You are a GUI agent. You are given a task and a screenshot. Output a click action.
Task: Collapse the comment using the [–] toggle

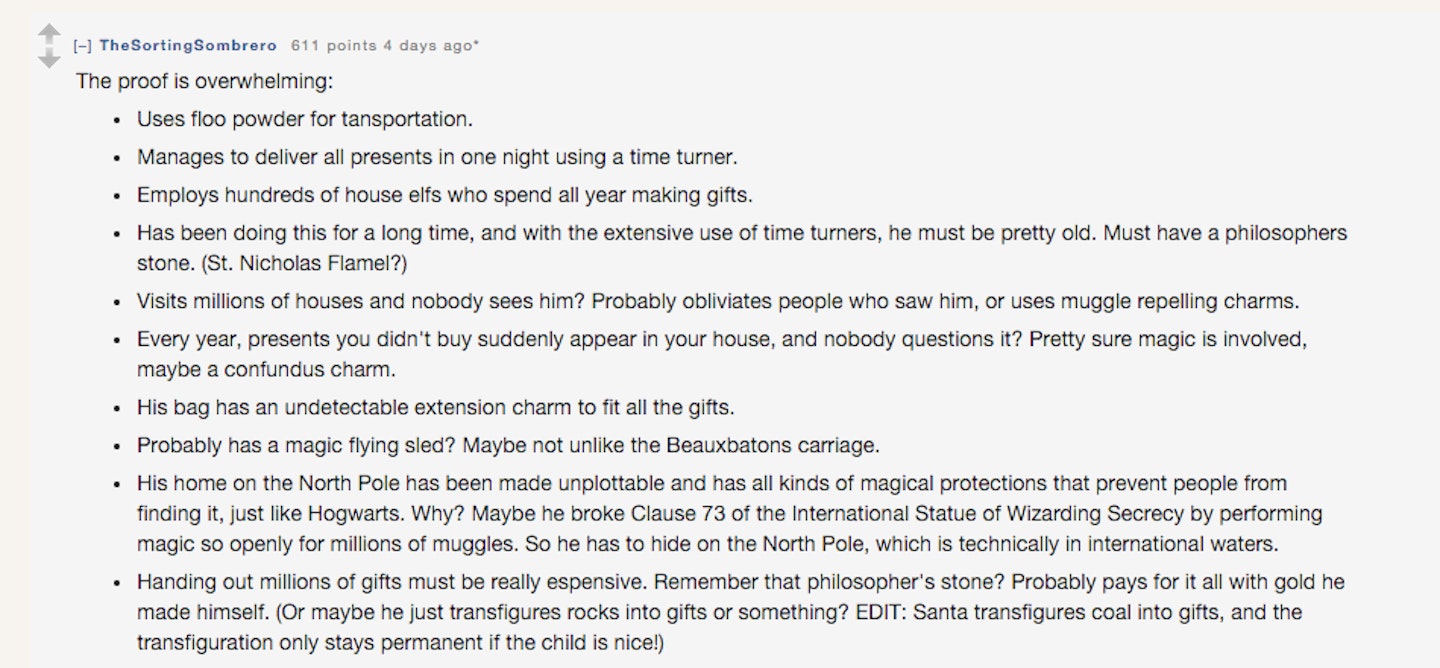(x=81, y=46)
